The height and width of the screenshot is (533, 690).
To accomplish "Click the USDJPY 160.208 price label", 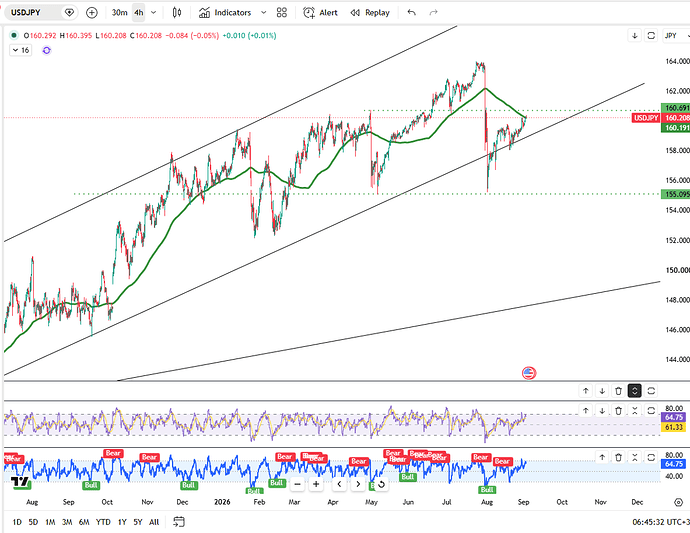I will tap(661, 118).
